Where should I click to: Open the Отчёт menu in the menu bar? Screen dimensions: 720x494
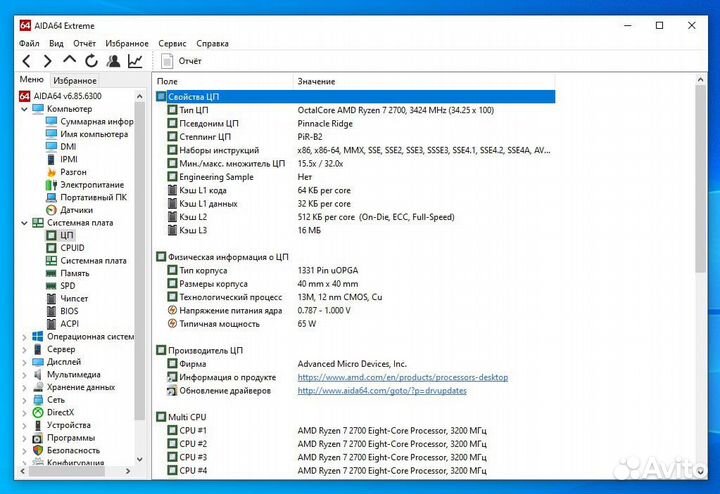(84, 44)
